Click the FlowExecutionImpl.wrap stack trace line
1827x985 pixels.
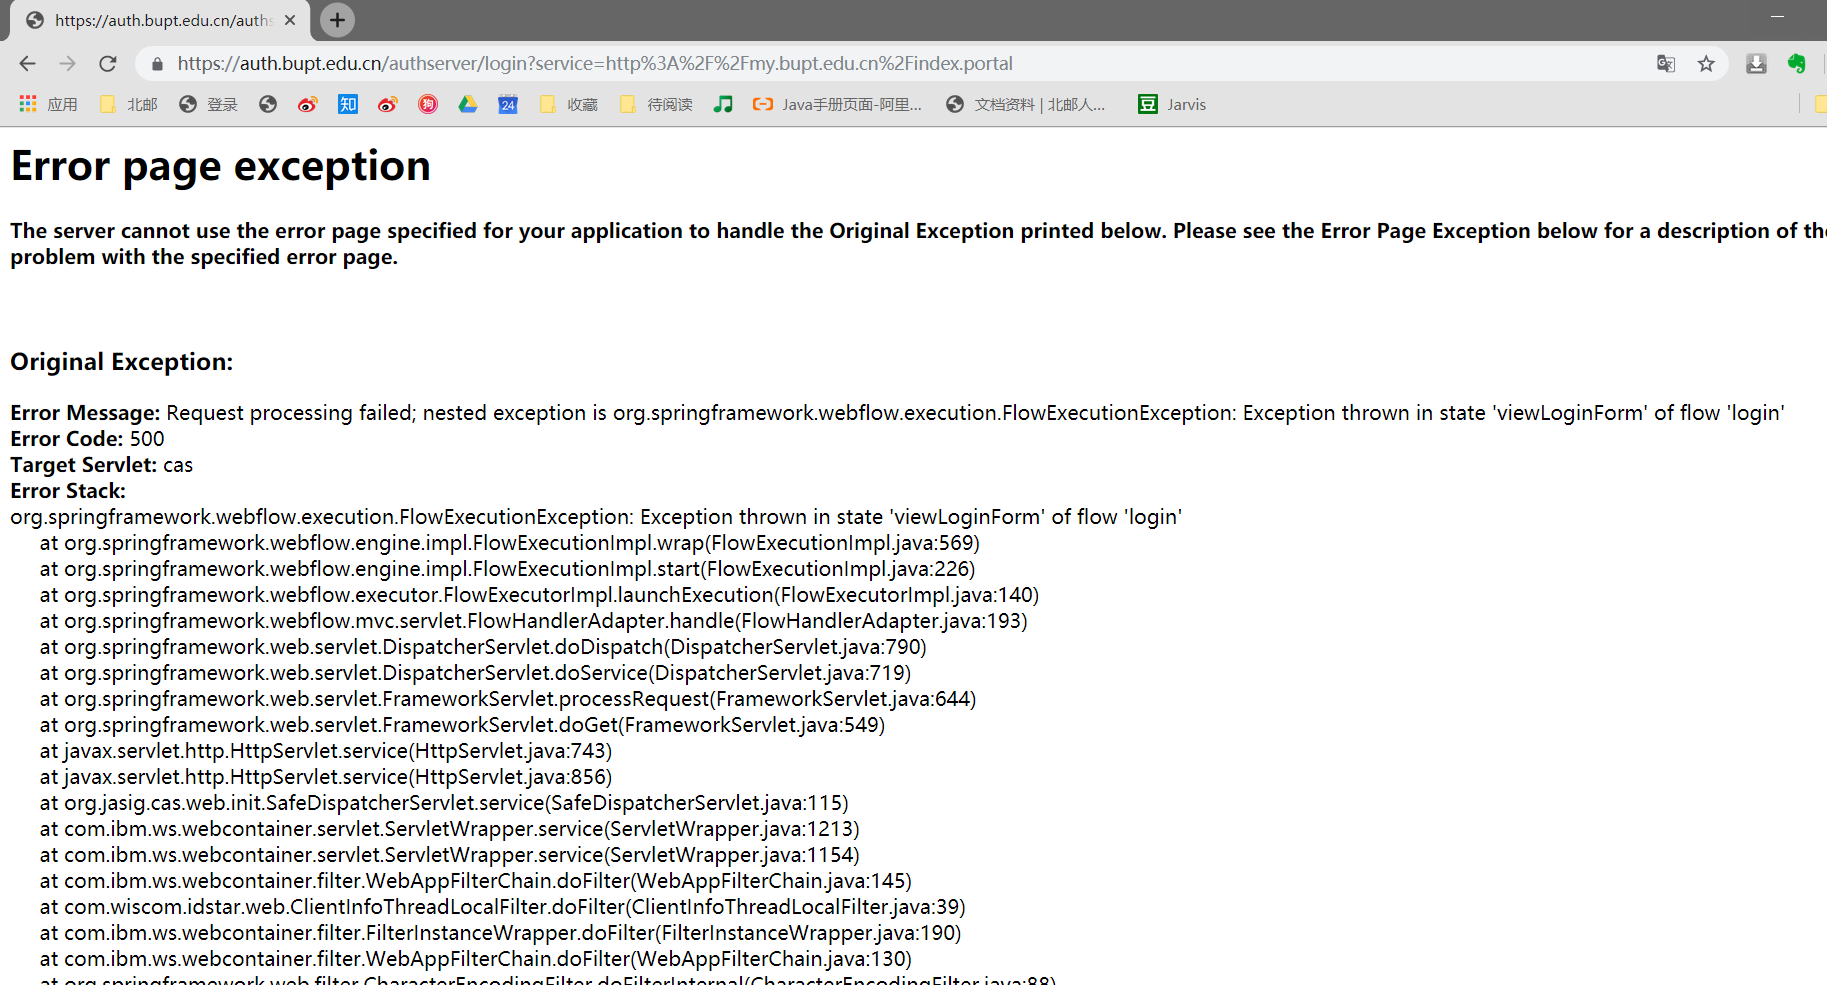510,543
